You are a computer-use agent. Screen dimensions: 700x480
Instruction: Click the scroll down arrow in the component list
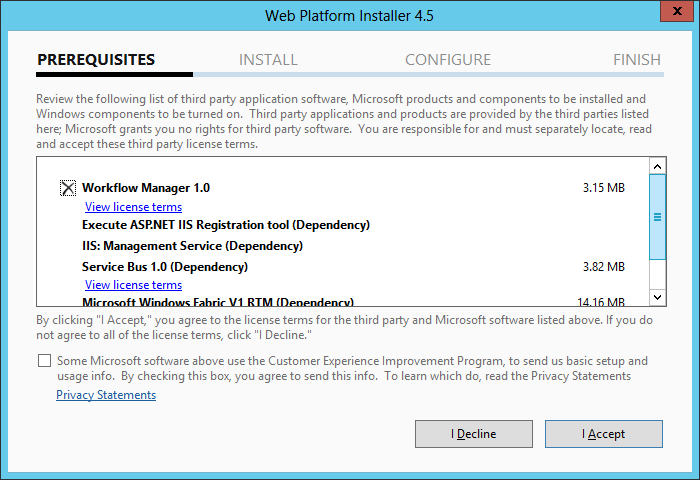point(657,297)
